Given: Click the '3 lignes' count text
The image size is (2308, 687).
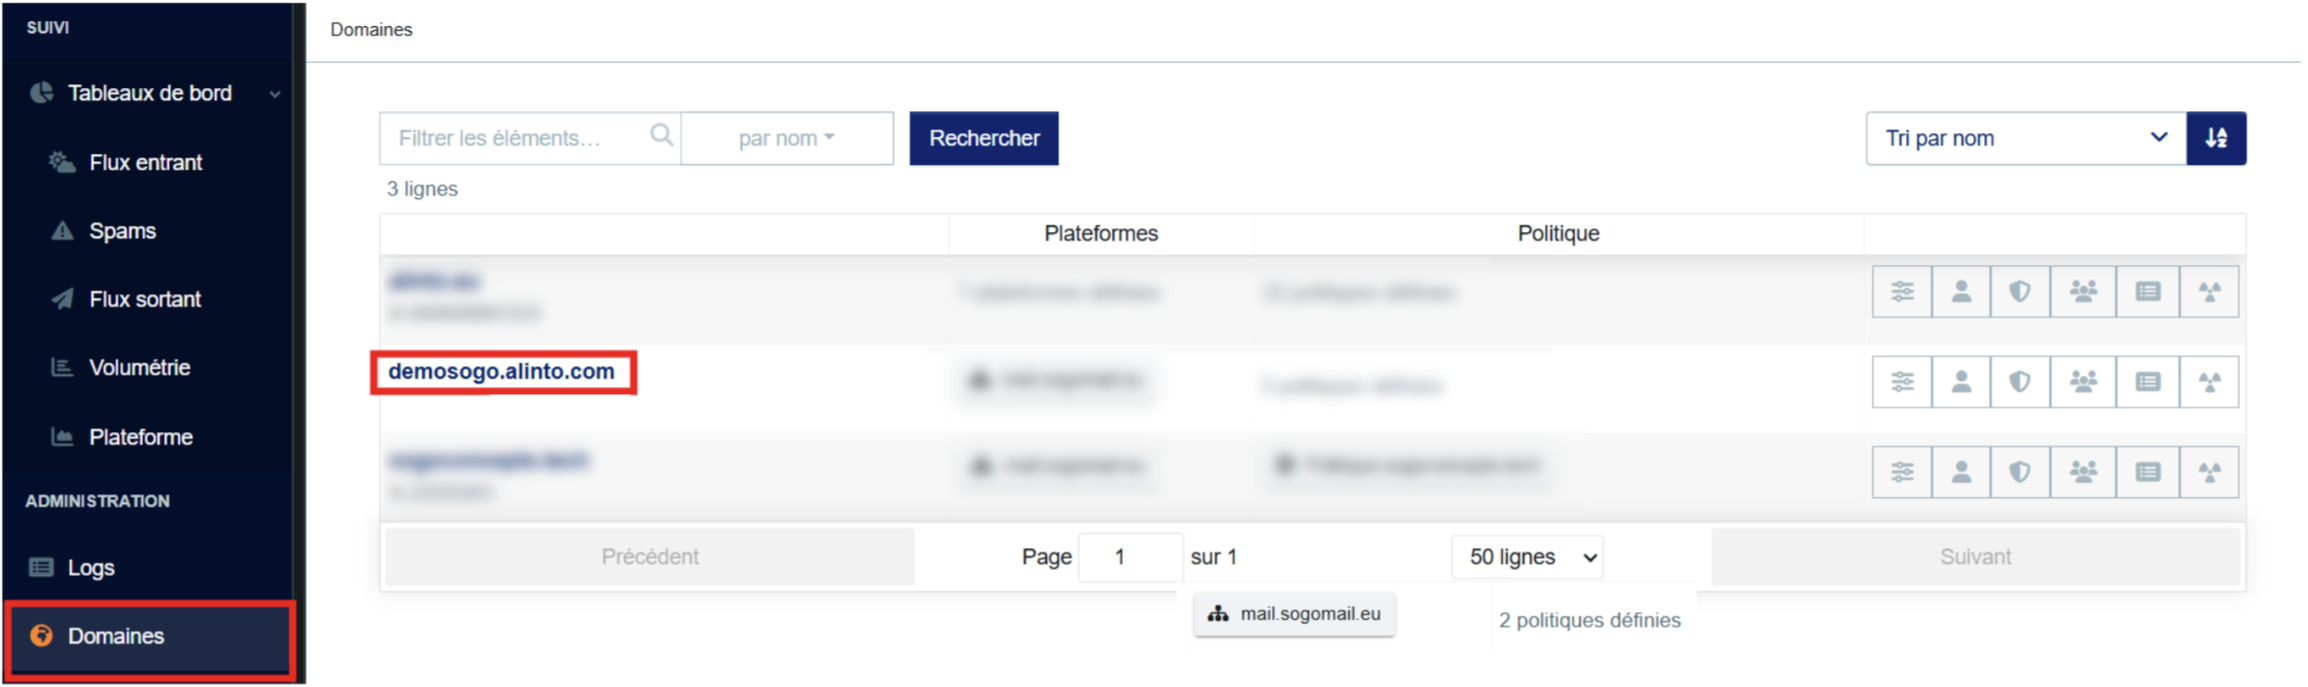Looking at the screenshot, I should (x=422, y=189).
